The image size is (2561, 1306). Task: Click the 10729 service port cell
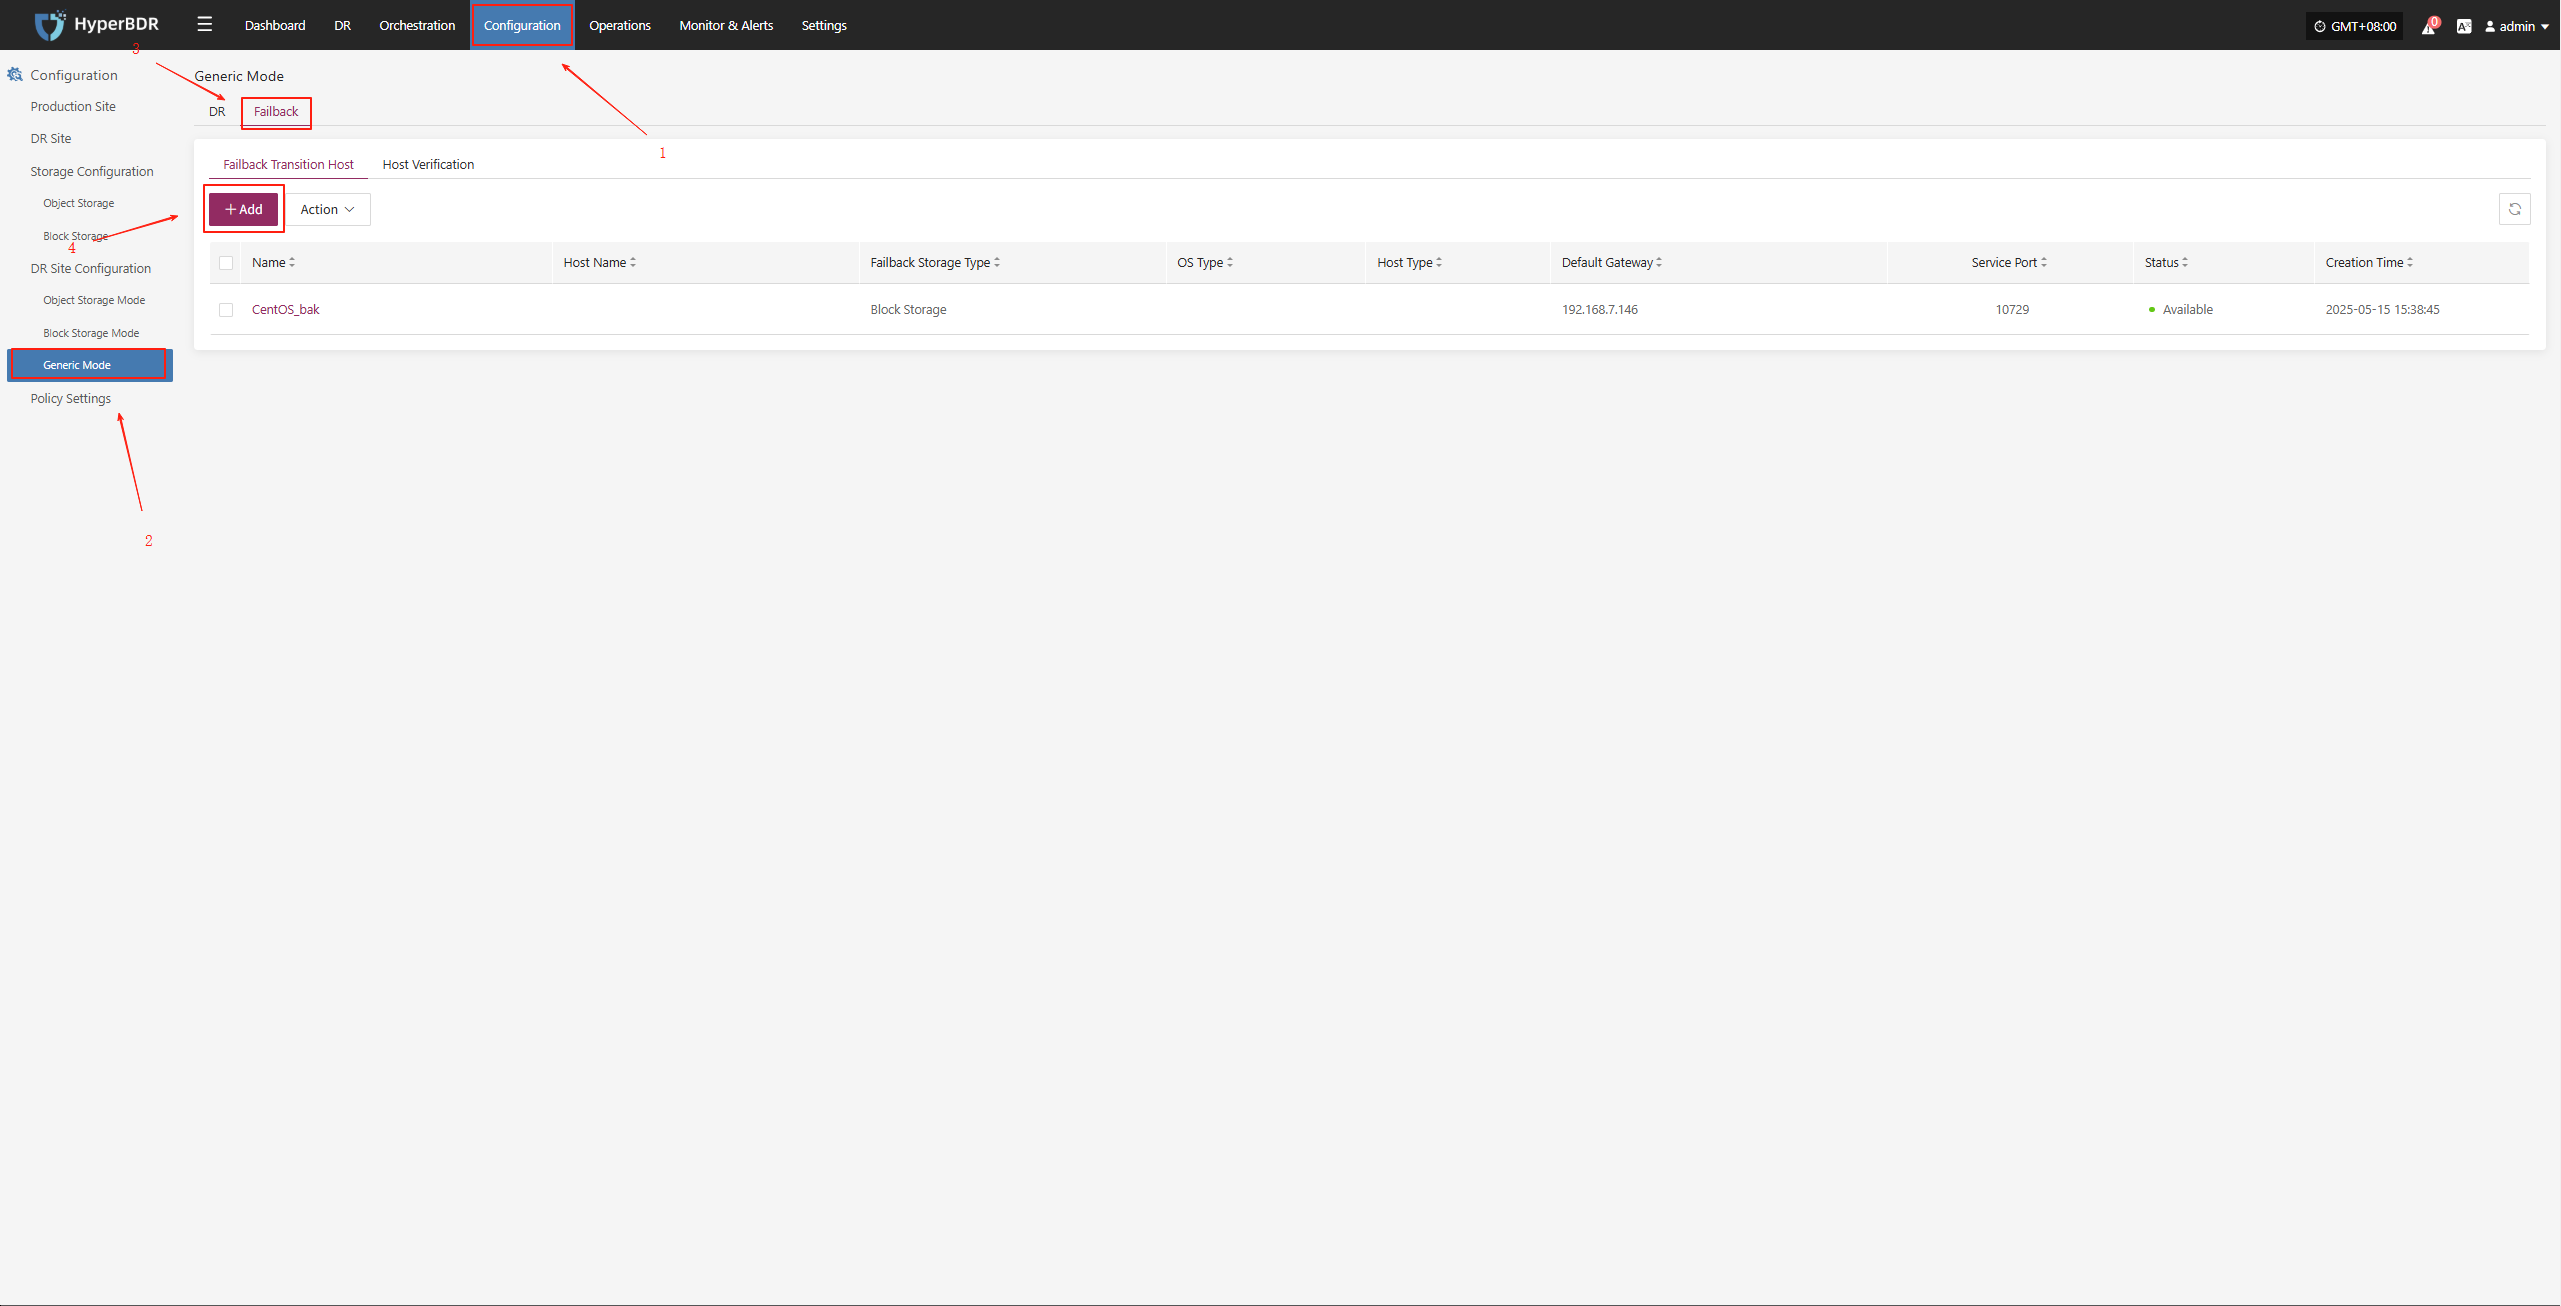pyautogui.click(x=2012, y=310)
